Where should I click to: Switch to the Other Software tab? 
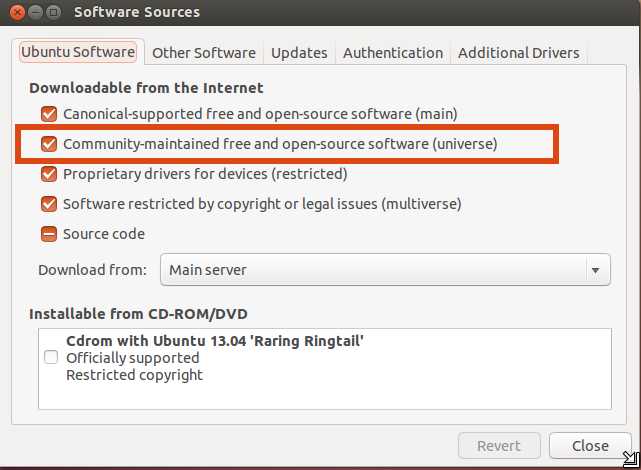point(204,53)
